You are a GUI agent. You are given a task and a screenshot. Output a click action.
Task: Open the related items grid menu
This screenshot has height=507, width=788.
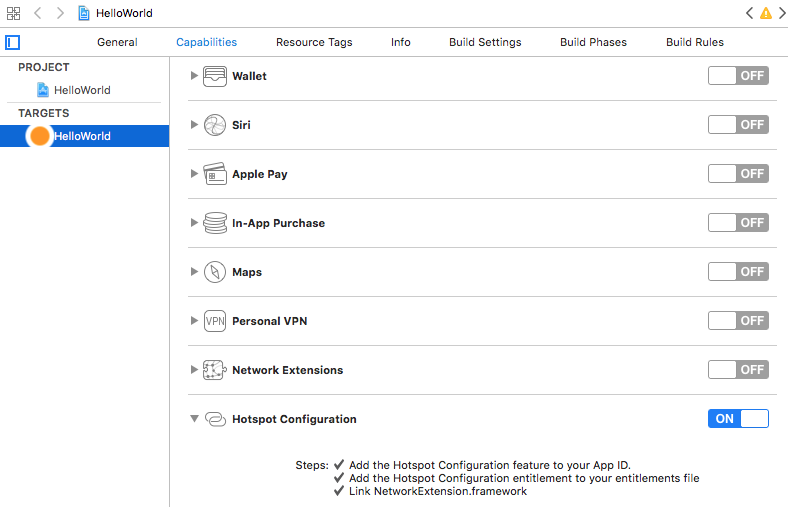point(14,13)
